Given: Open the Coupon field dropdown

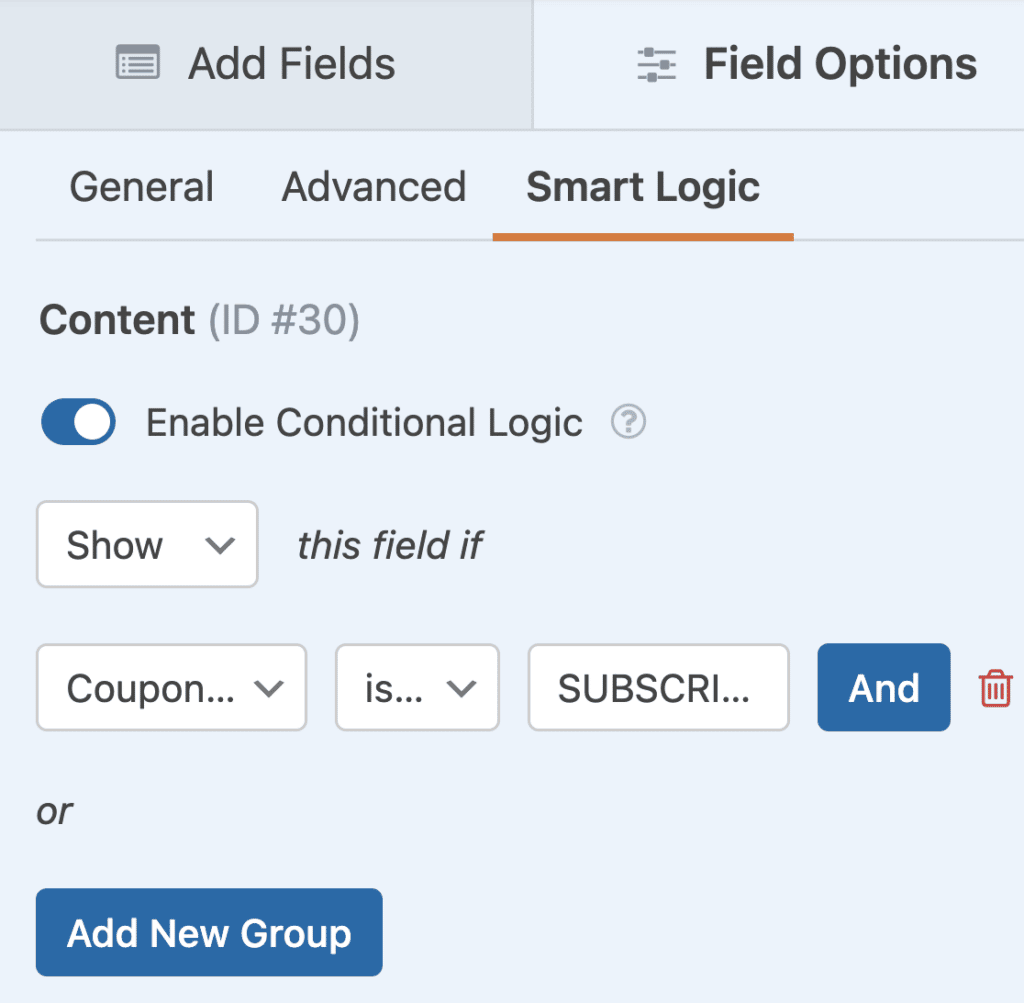Looking at the screenshot, I should pos(170,687).
